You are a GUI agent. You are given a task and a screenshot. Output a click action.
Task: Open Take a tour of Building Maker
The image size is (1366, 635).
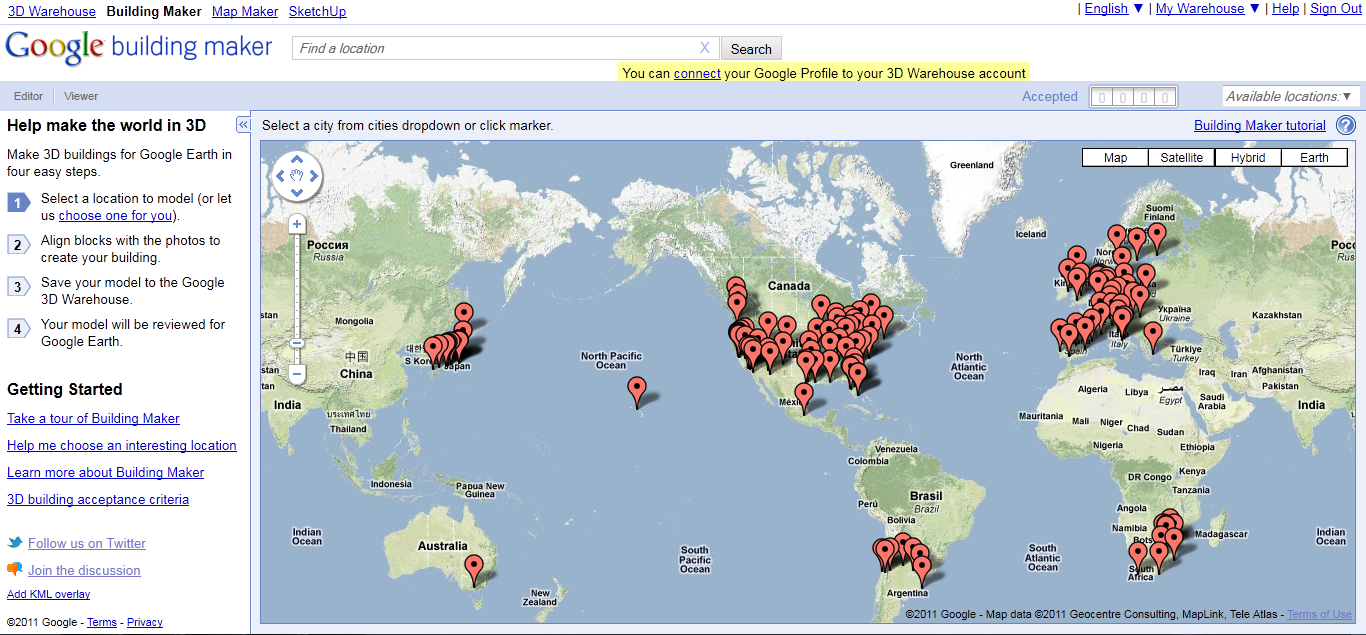pos(93,418)
